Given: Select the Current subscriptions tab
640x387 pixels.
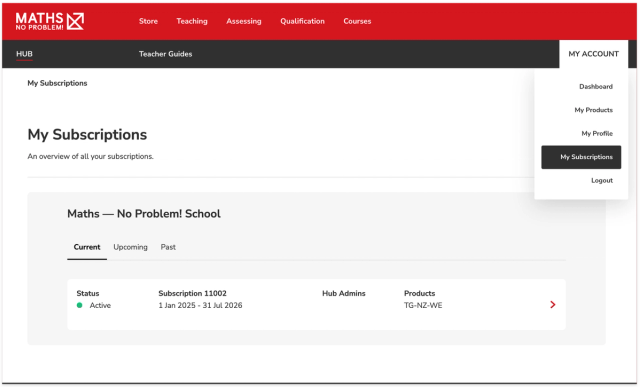Looking at the screenshot, I should pos(87,247).
